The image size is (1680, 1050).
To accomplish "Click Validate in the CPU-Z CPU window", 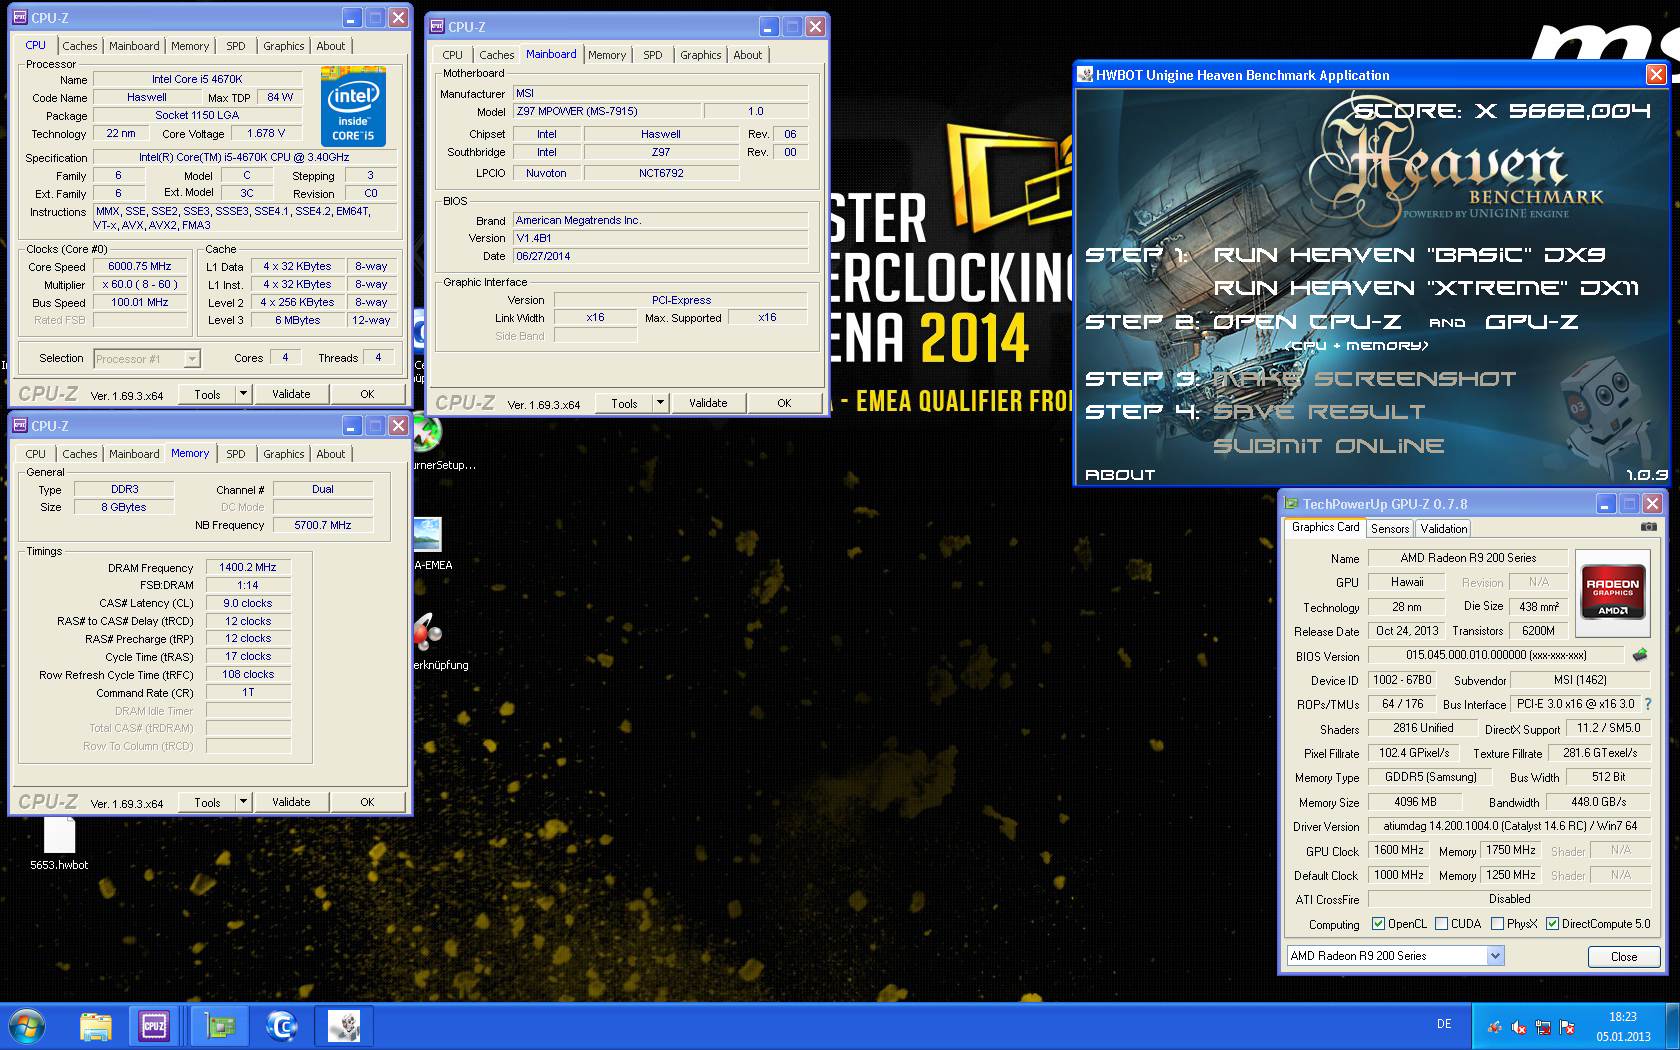I will coord(291,394).
